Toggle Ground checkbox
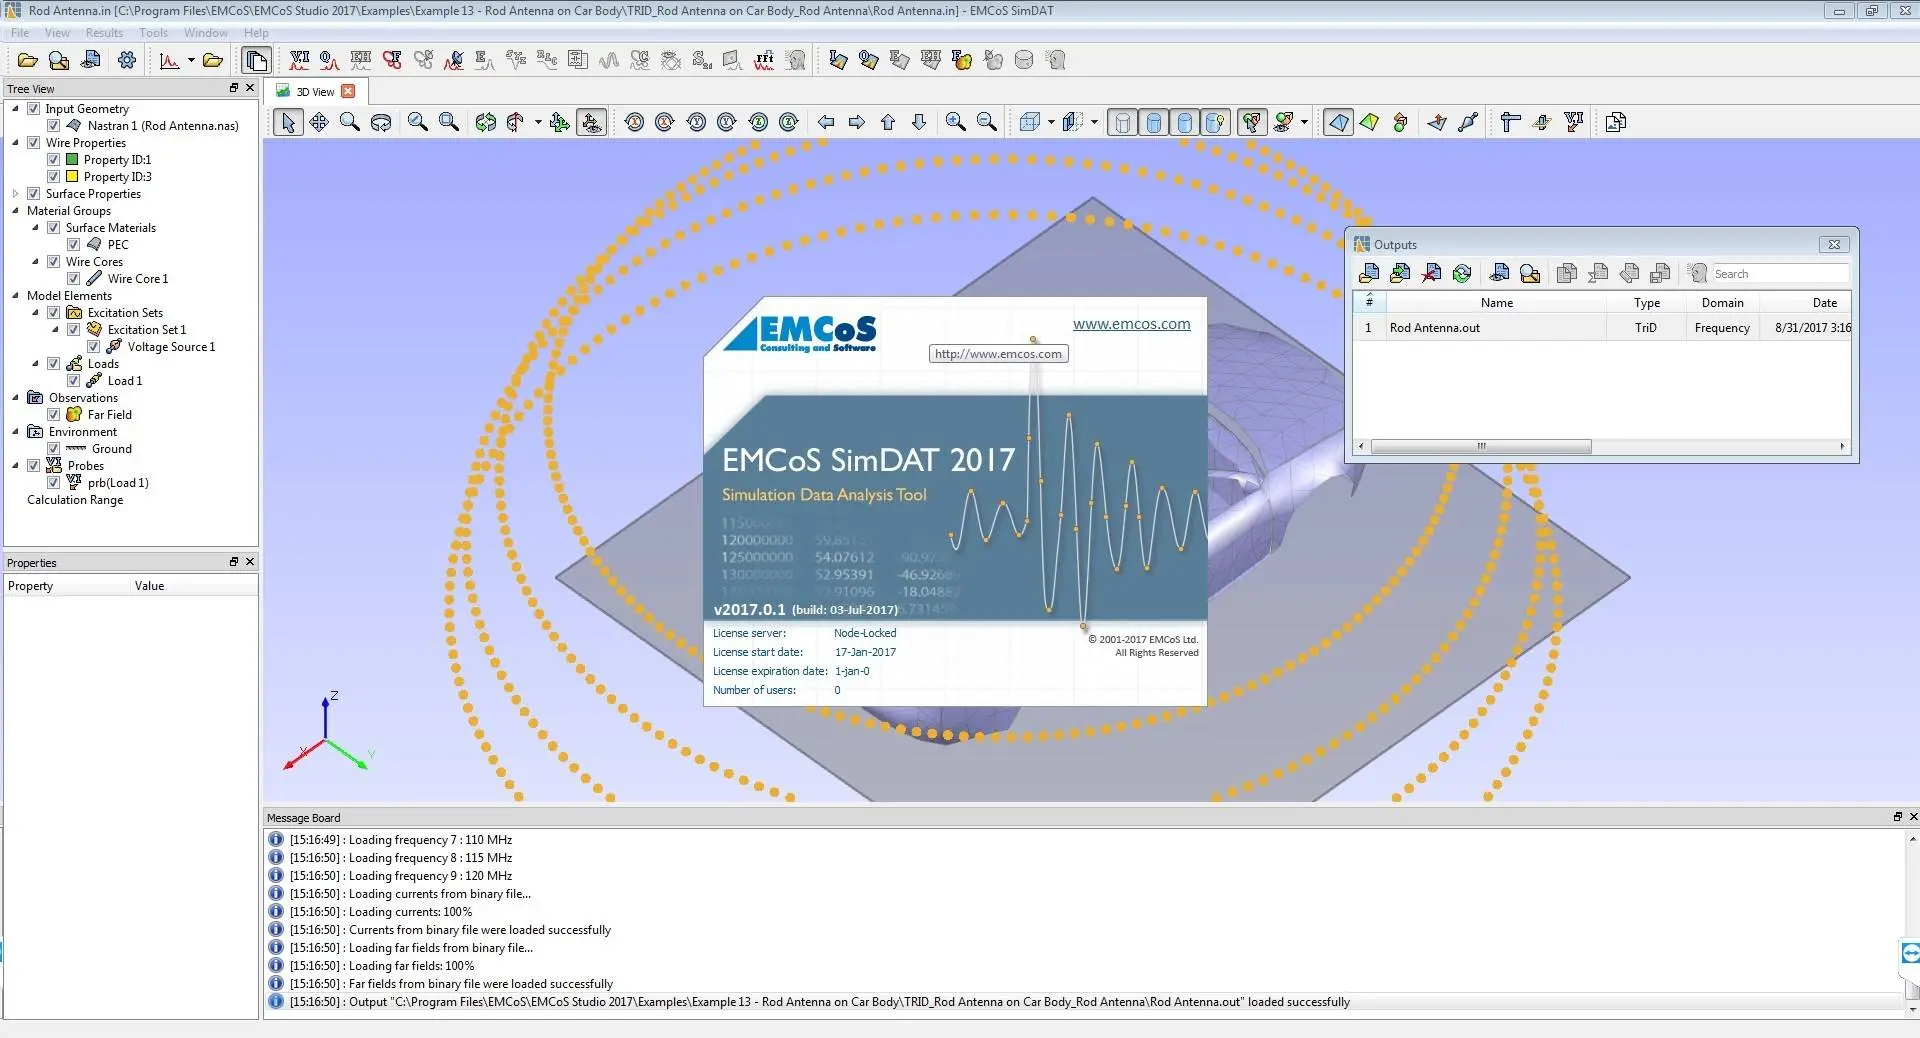 click(54, 448)
